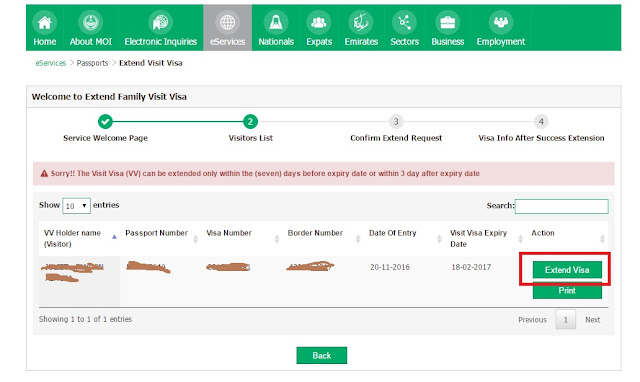Open the show entries count dropdown
The image size is (640, 382).
tap(76, 206)
